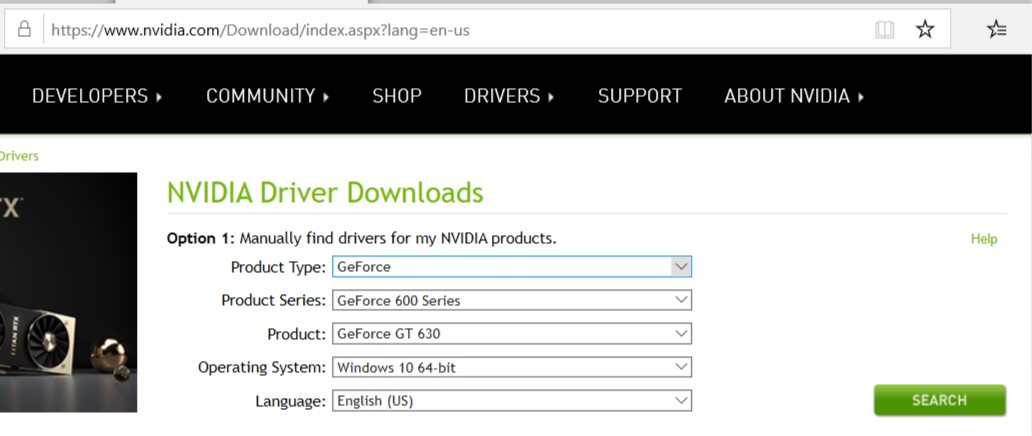Change Operating System dropdown selection
Screen dimensions: 1032x436
click(x=512, y=367)
